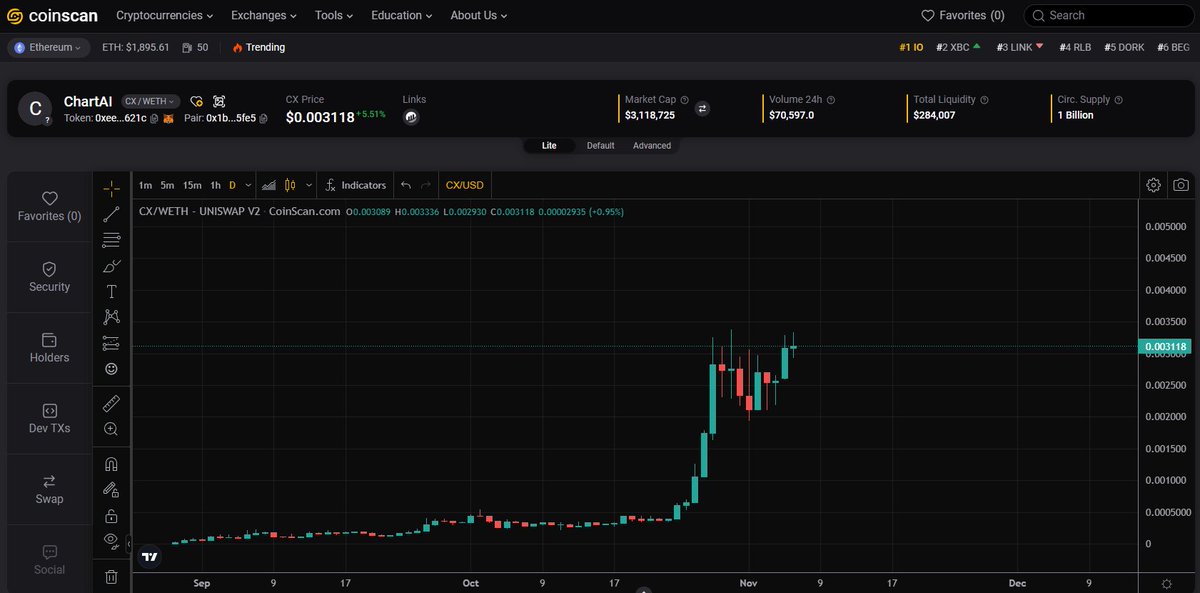1200x593 pixels.
Task: Switch to the Advanced chart view
Action: [652, 145]
